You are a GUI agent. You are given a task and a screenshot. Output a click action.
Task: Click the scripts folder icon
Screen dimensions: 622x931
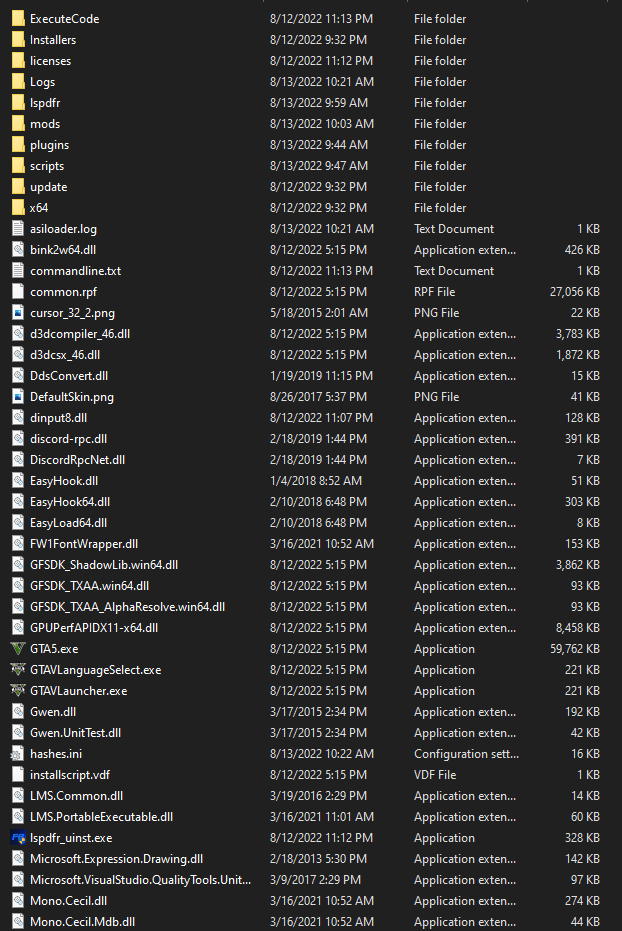click(x=18, y=166)
